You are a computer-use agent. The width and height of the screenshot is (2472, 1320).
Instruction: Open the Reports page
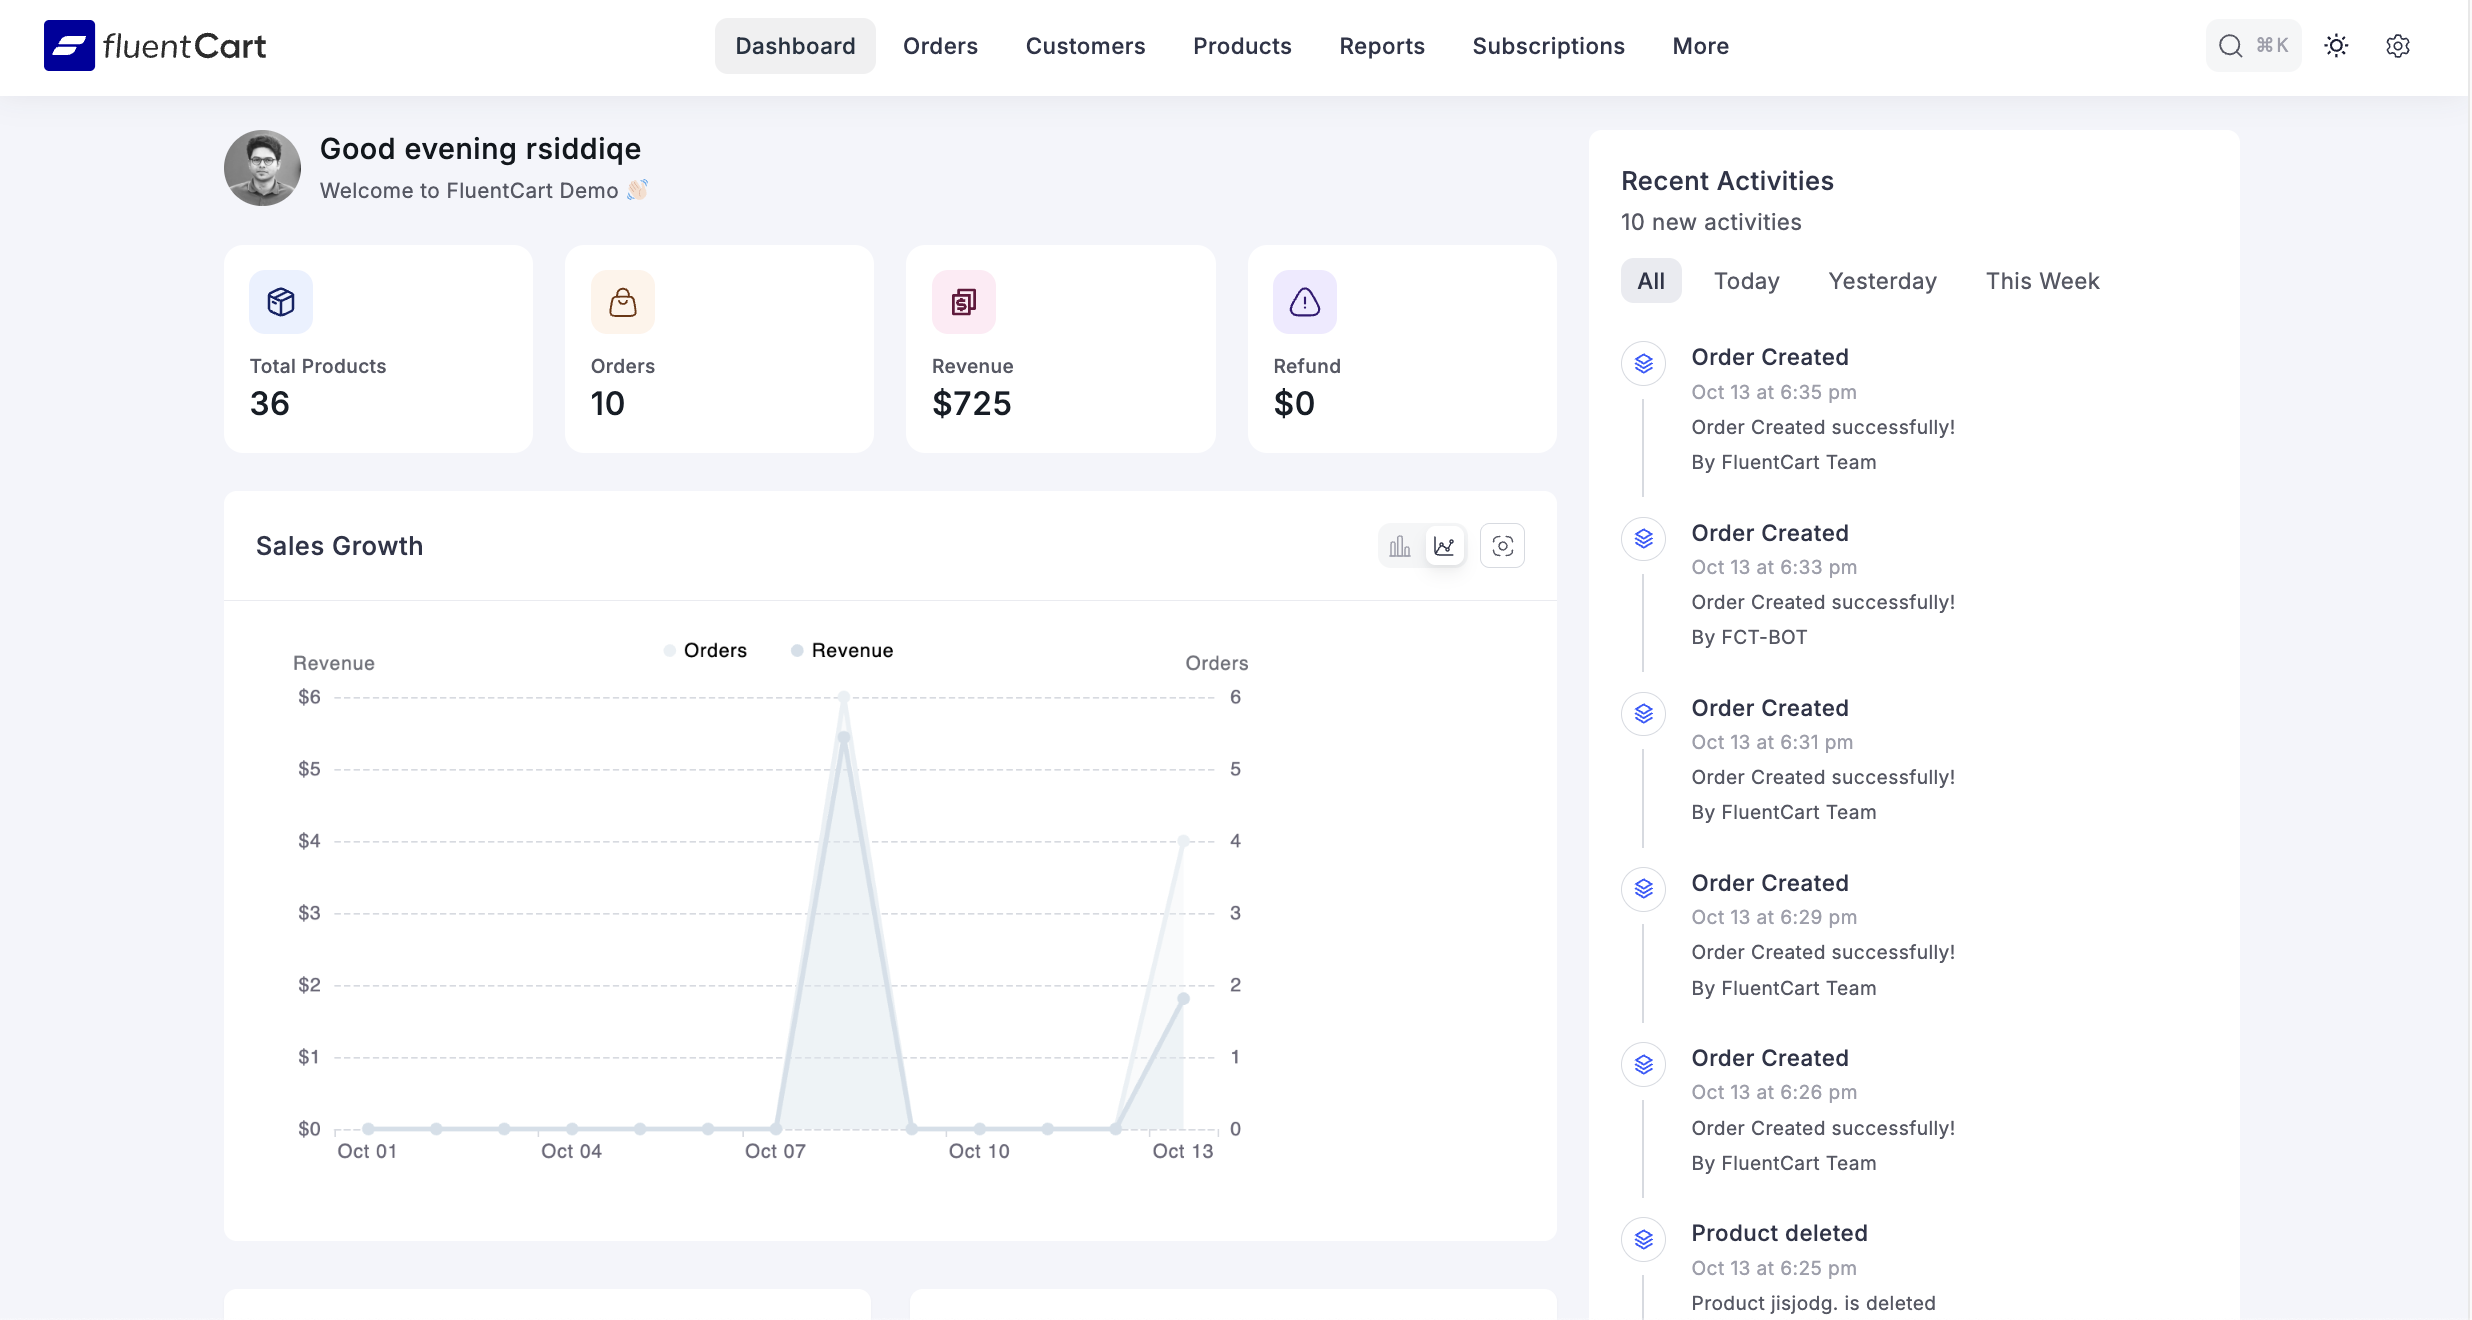tap(1381, 46)
